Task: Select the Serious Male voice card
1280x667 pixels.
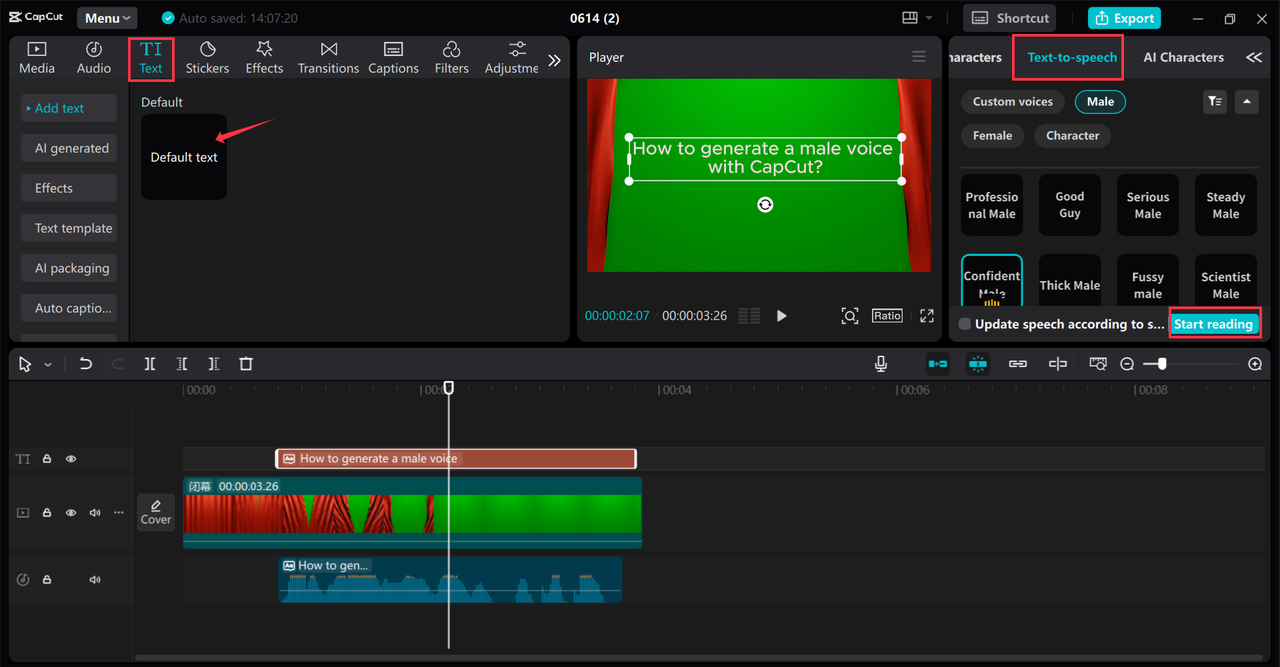Action: 1148,205
